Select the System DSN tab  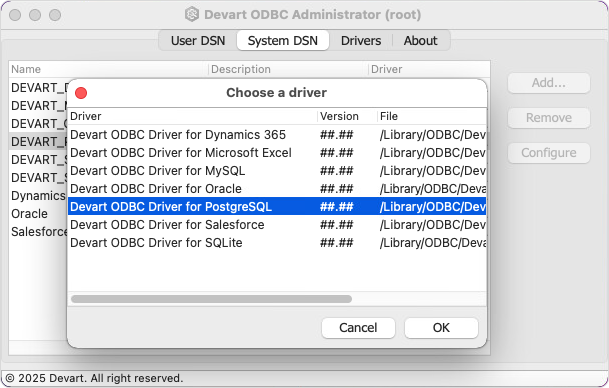pyautogui.click(x=283, y=40)
